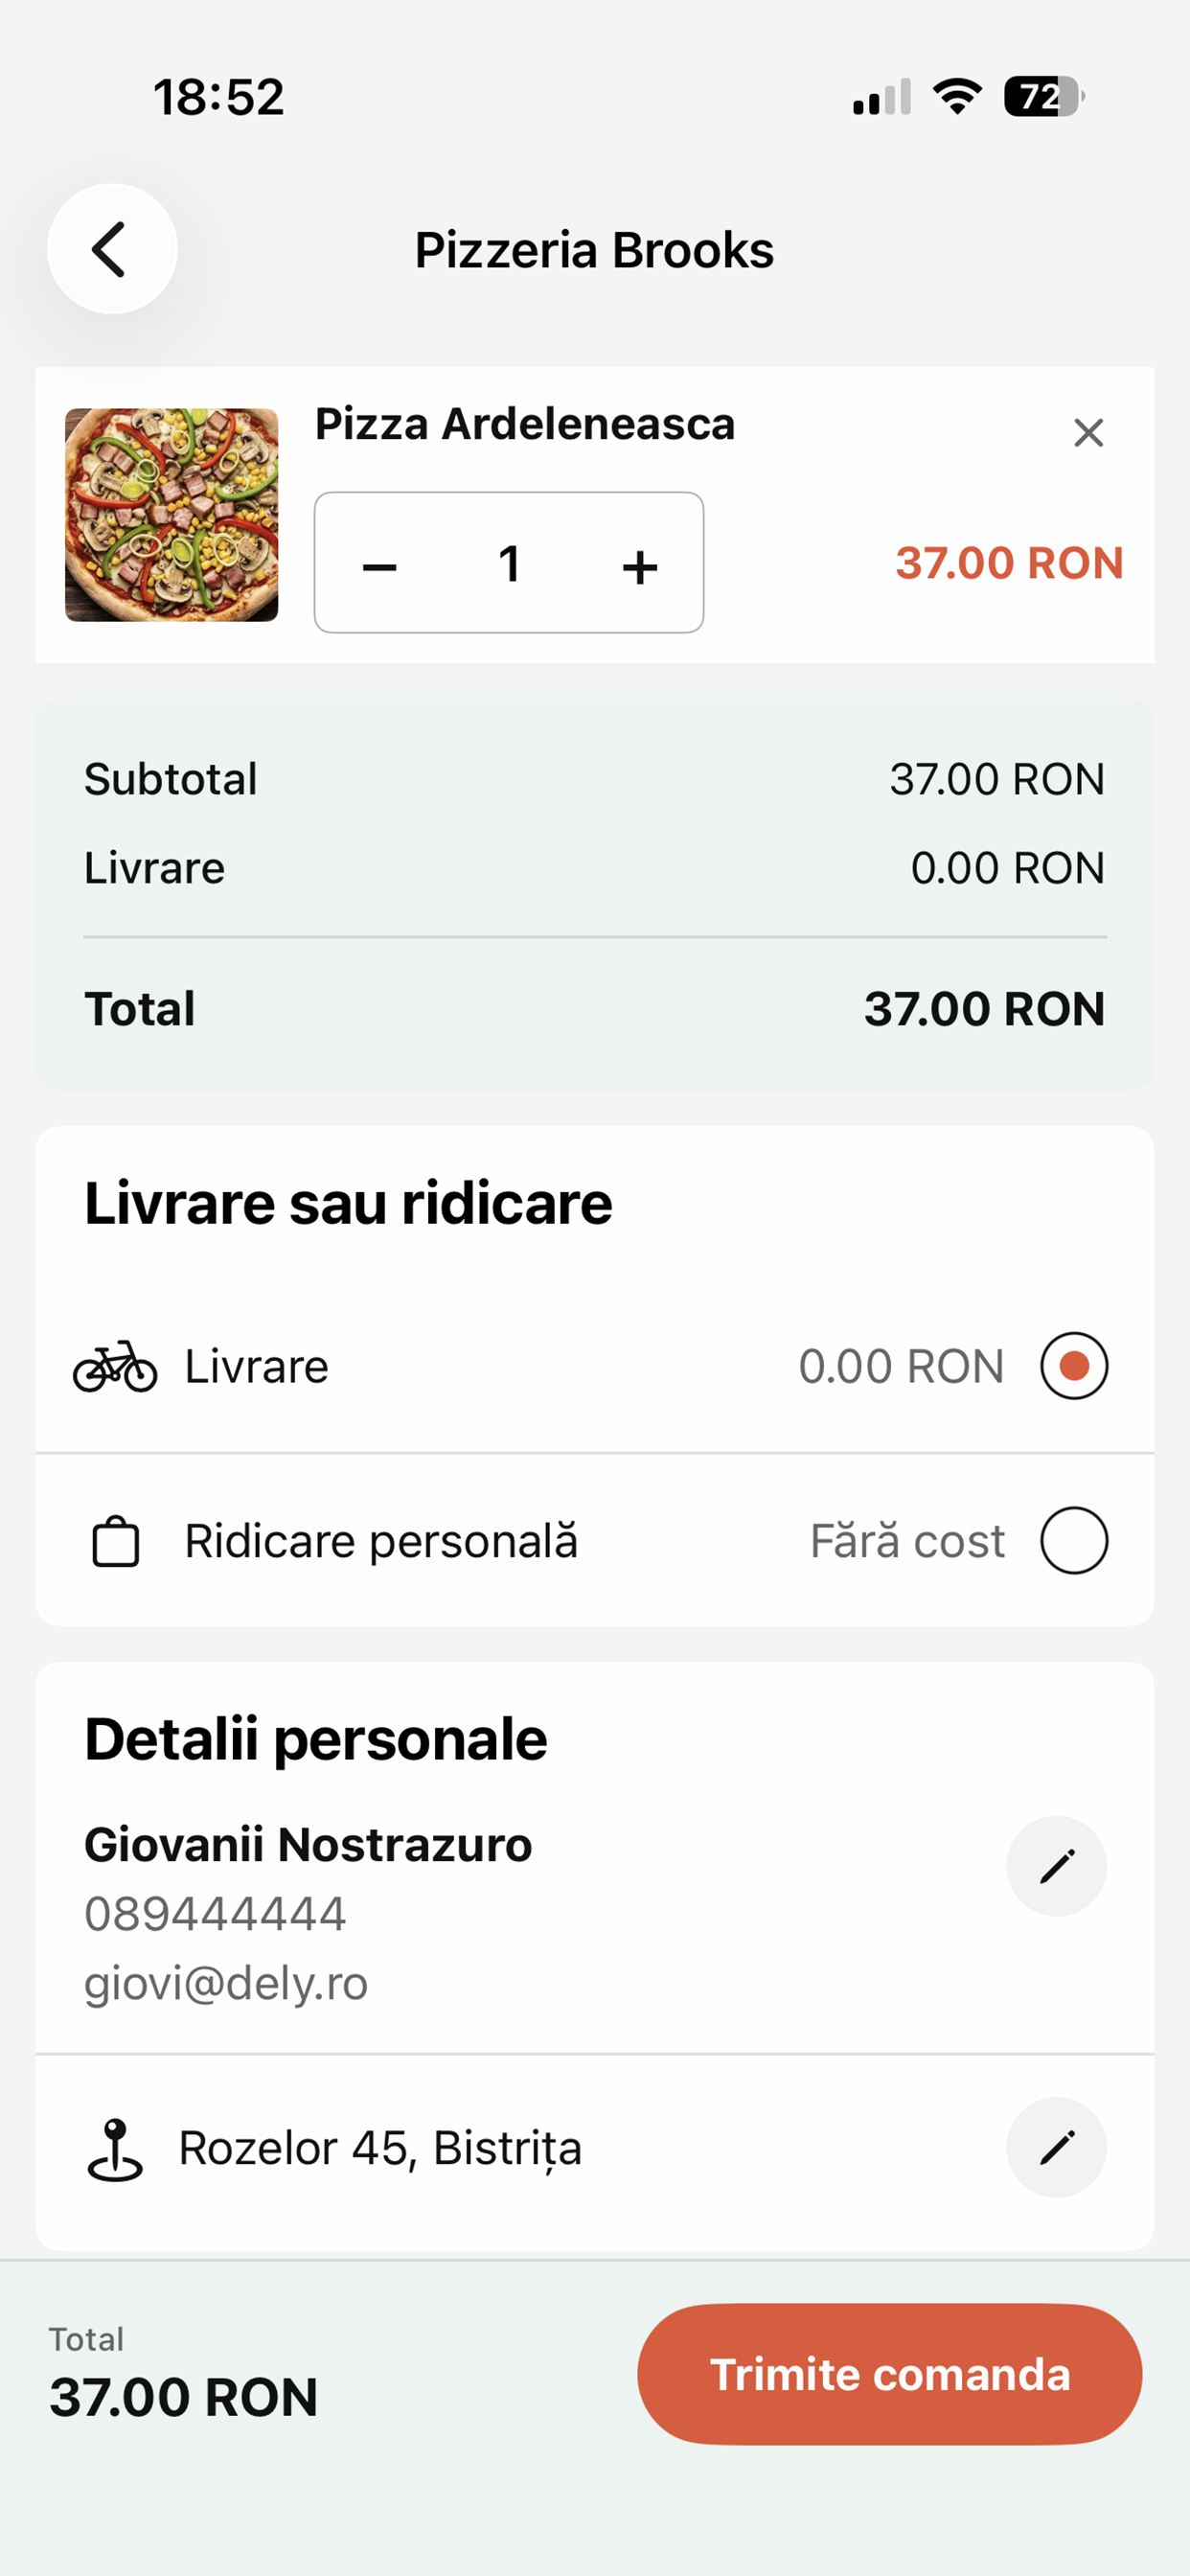Tap the Rozelor 45, Bistrița address text
1190x2576 pixels.
(x=380, y=2148)
